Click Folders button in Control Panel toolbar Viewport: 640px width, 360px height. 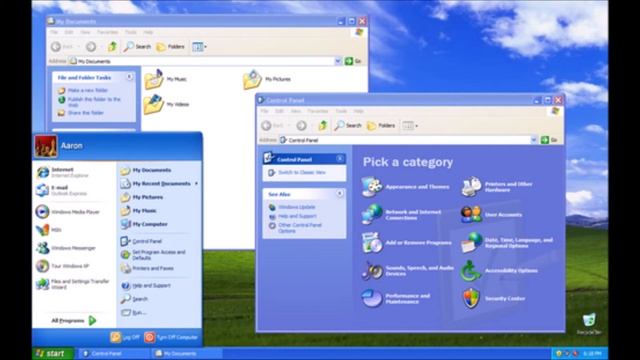tap(381, 125)
